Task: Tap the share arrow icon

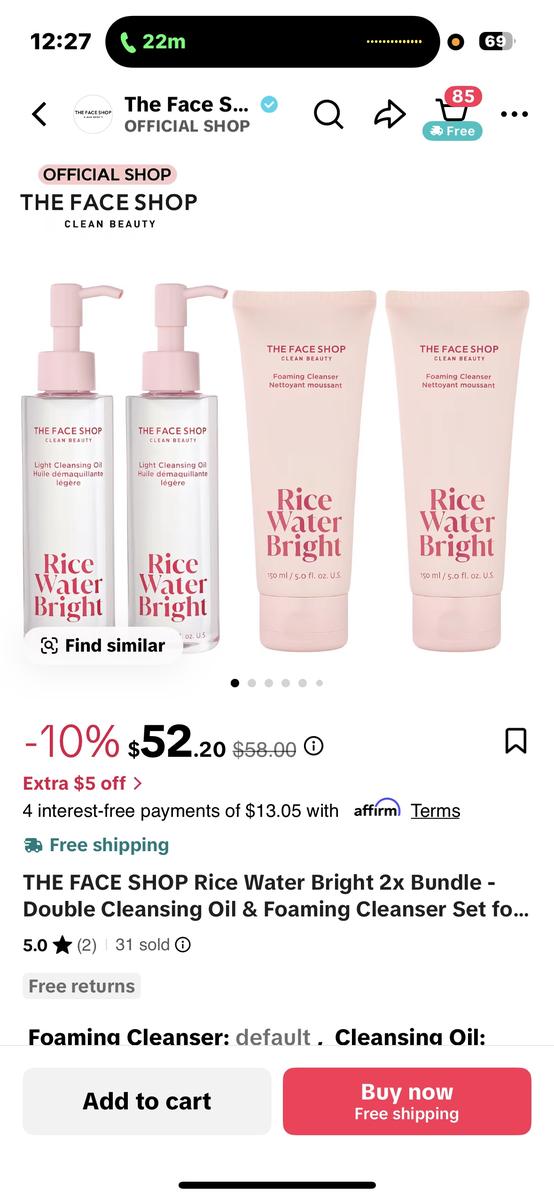Action: point(389,114)
